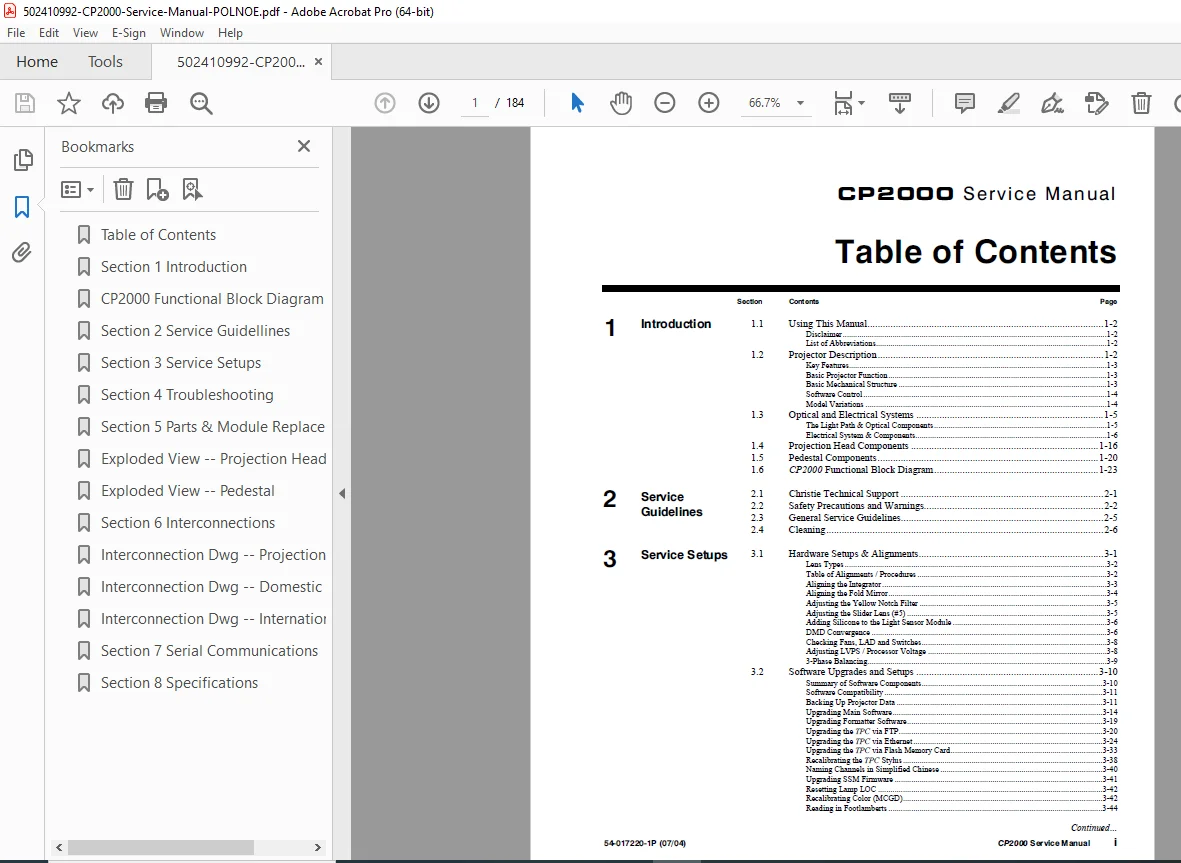The width and height of the screenshot is (1181, 863).
Task: Open the sign document pen icon
Action: click(x=1052, y=102)
